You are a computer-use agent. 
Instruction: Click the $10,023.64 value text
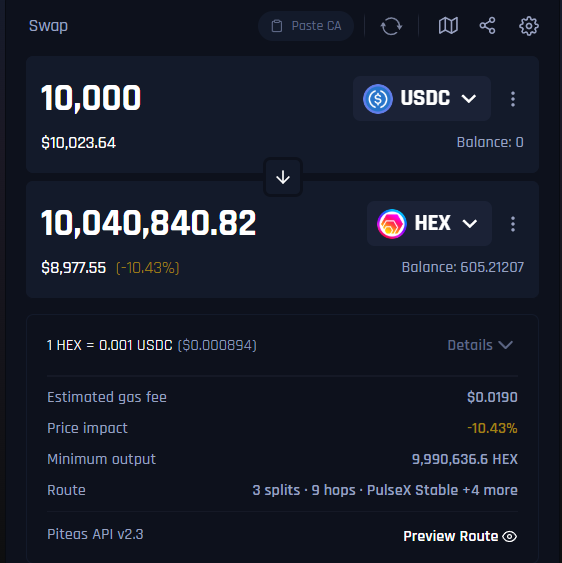pos(78,143)
